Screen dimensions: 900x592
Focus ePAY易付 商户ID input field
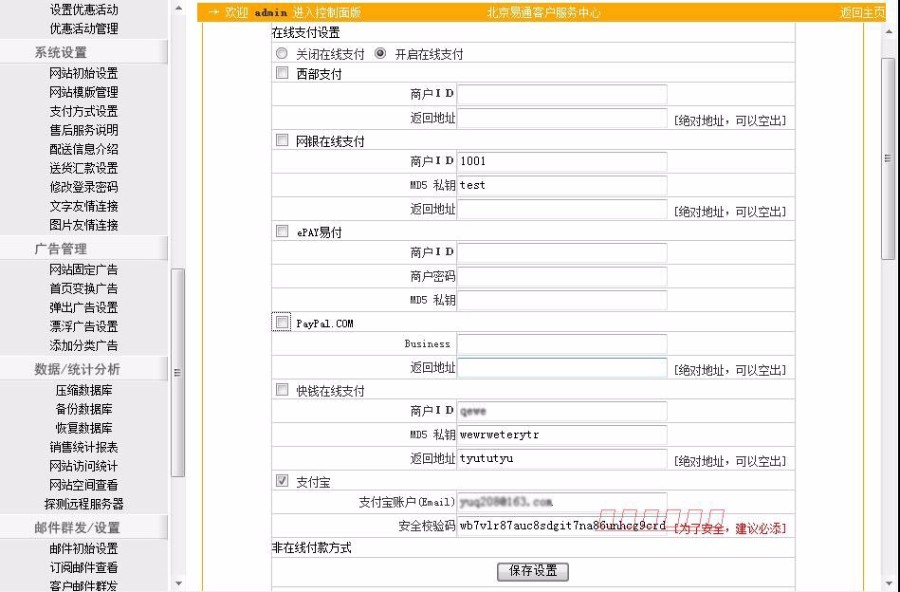tap(562, 253)
